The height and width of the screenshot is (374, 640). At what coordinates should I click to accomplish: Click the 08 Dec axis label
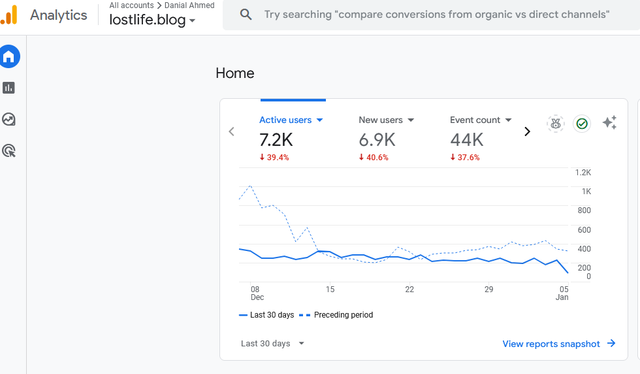(257, 293)
